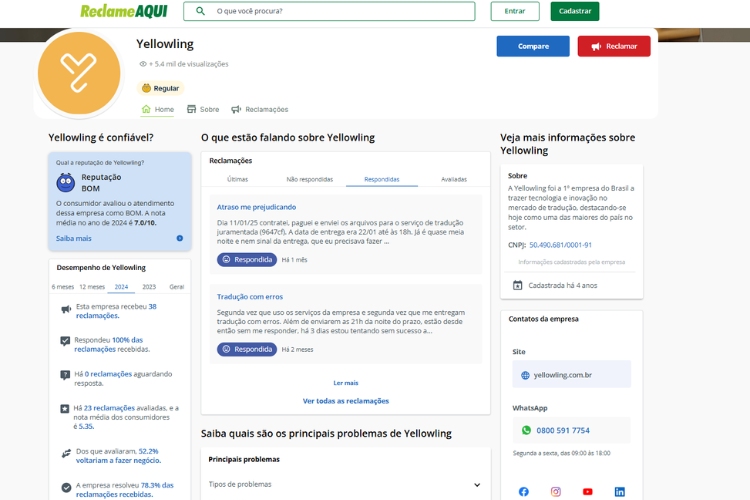Click the WhatsApp number 0800 591 7754
The image size is (750, 500).
coord(563,430)
